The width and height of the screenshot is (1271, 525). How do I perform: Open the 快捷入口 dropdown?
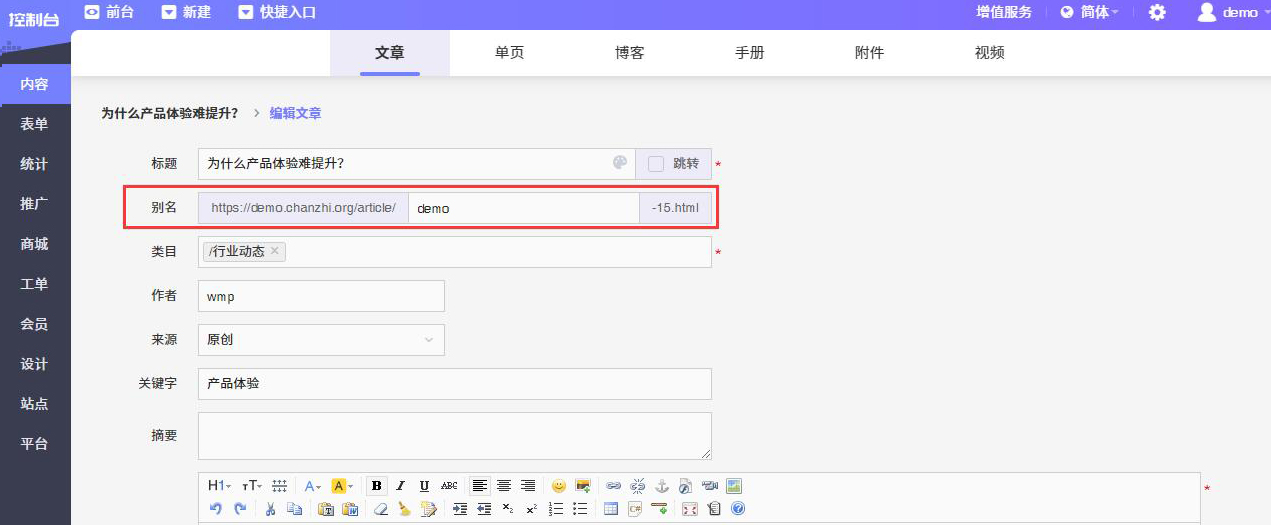pos(277,12)
